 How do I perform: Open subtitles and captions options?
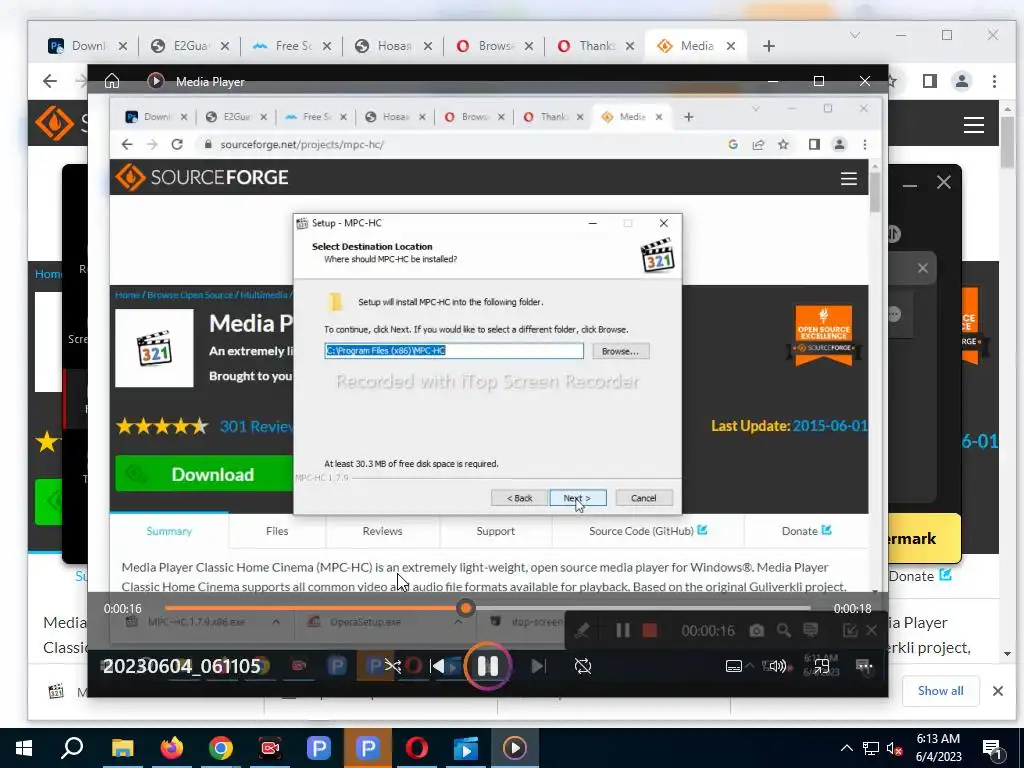[733, 666]
